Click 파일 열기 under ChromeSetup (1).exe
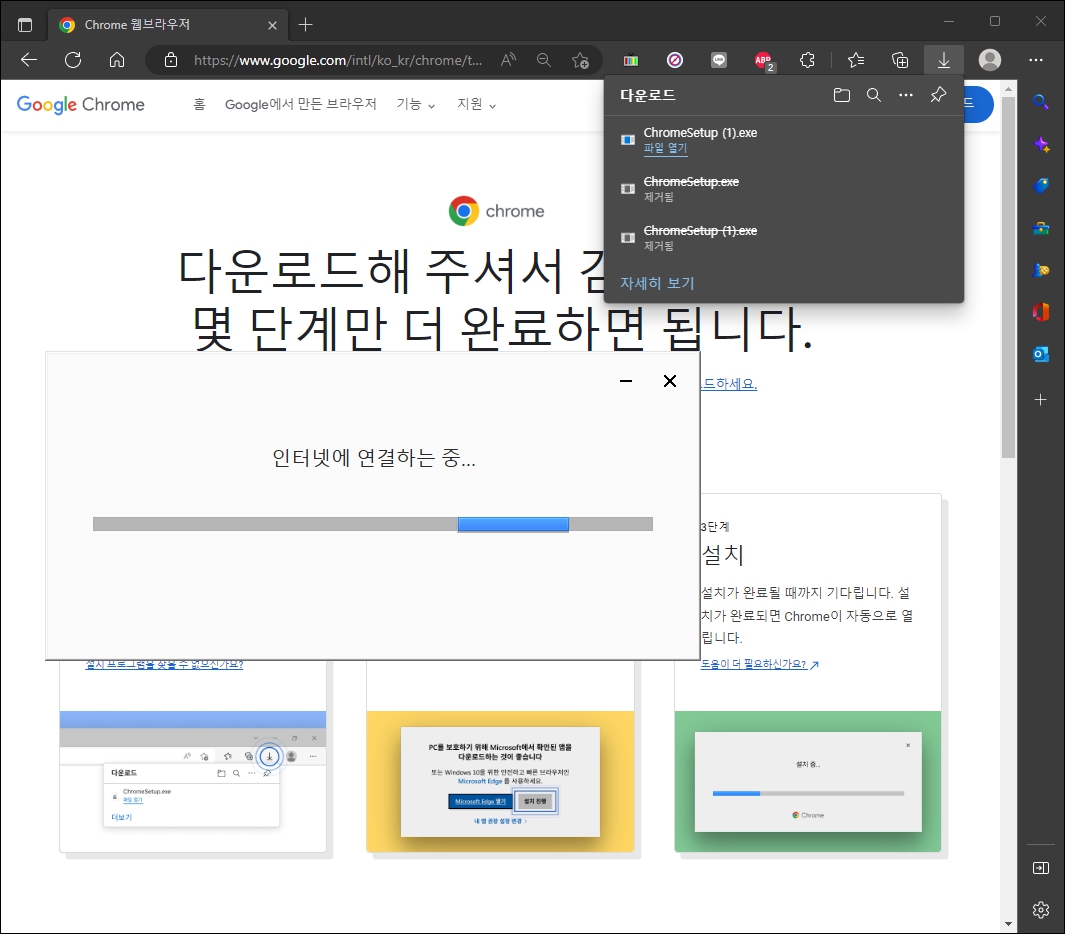This screenshot has height=934, width=1065. (665, 148)
